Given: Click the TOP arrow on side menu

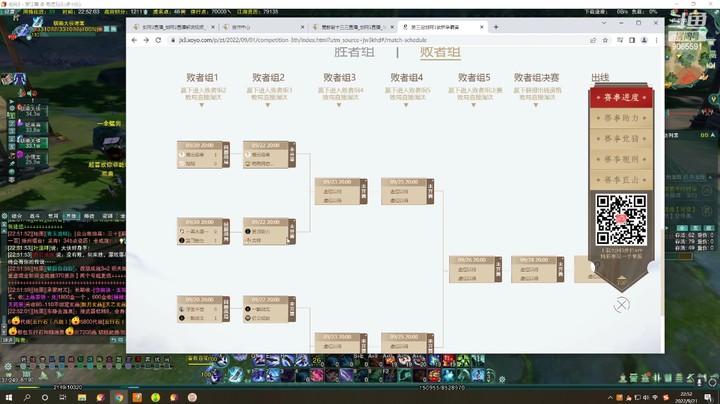Looking at the screenshot, I should [x=621, y=280].
